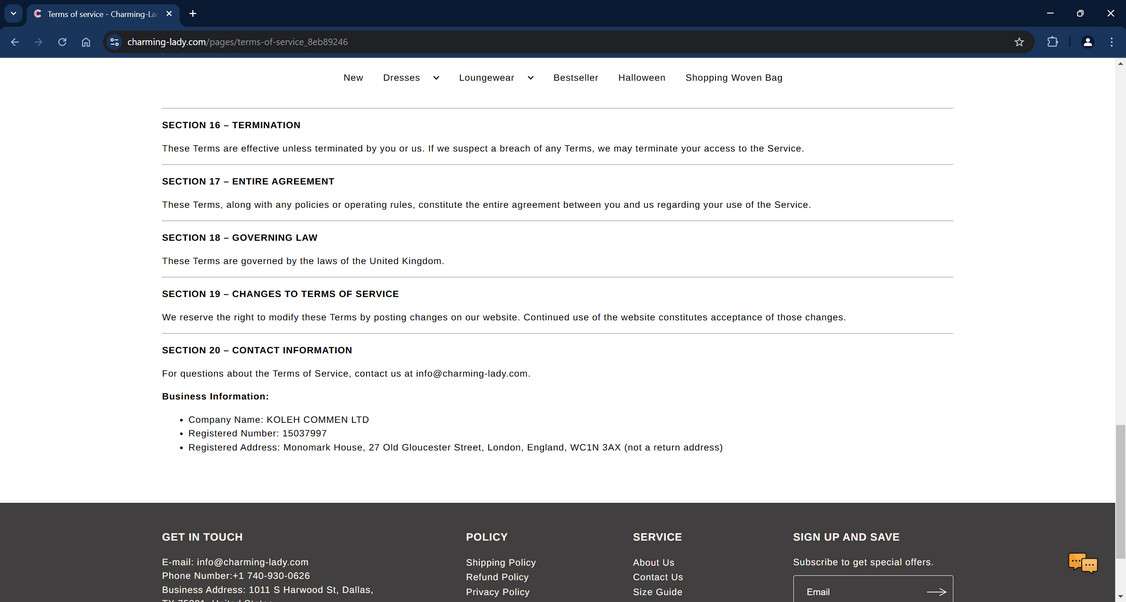The image size is (1126, 602).
Task: Close the Terms of service tab
Action: 169,14
